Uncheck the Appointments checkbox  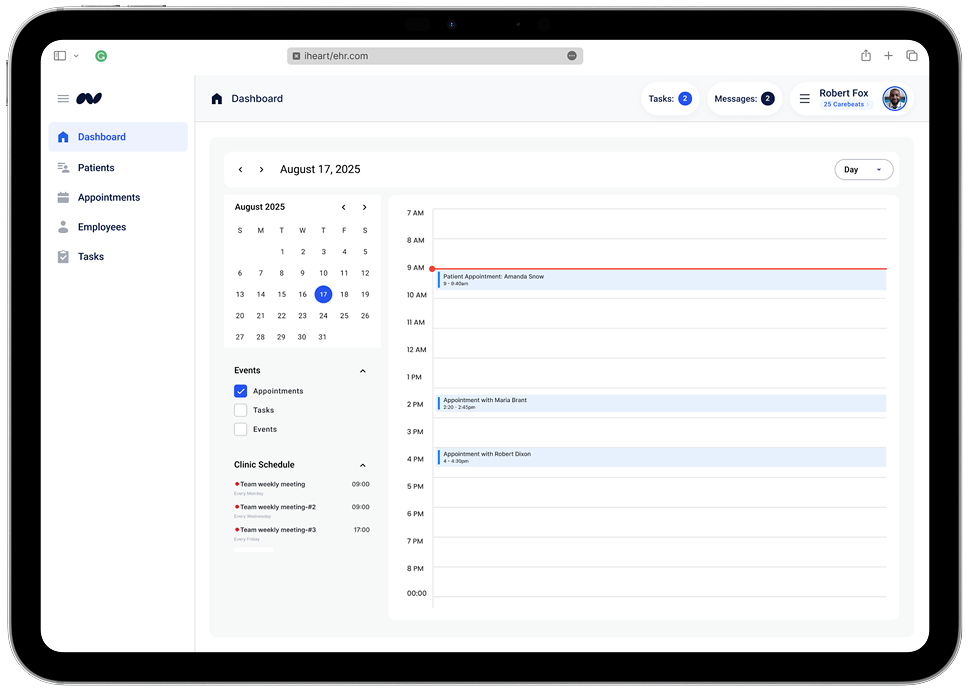coord(240,391)
